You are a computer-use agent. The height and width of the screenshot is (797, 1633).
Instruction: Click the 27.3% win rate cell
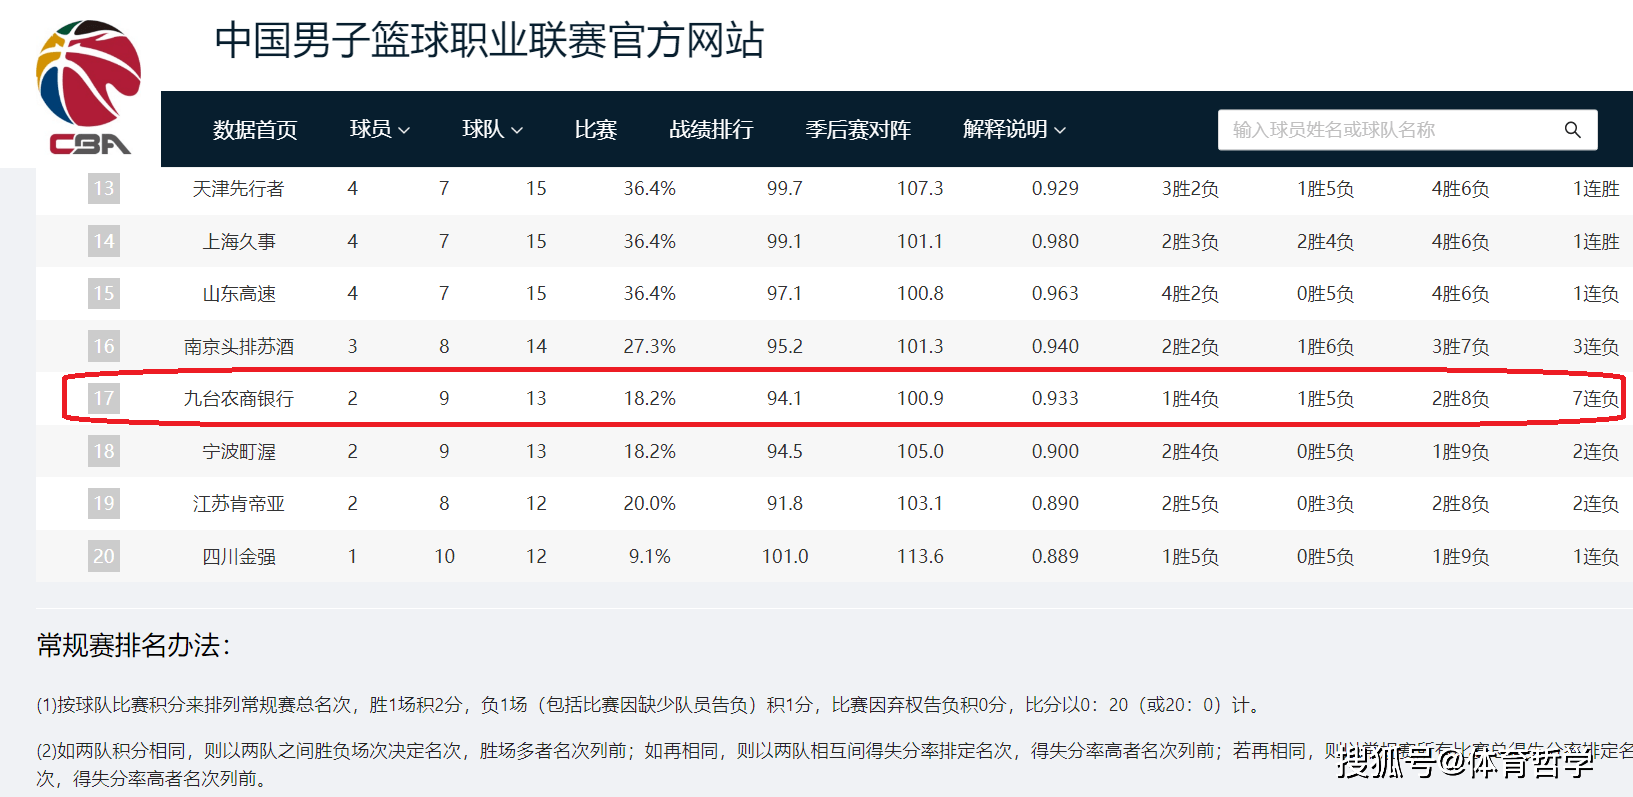pos(650,347)
